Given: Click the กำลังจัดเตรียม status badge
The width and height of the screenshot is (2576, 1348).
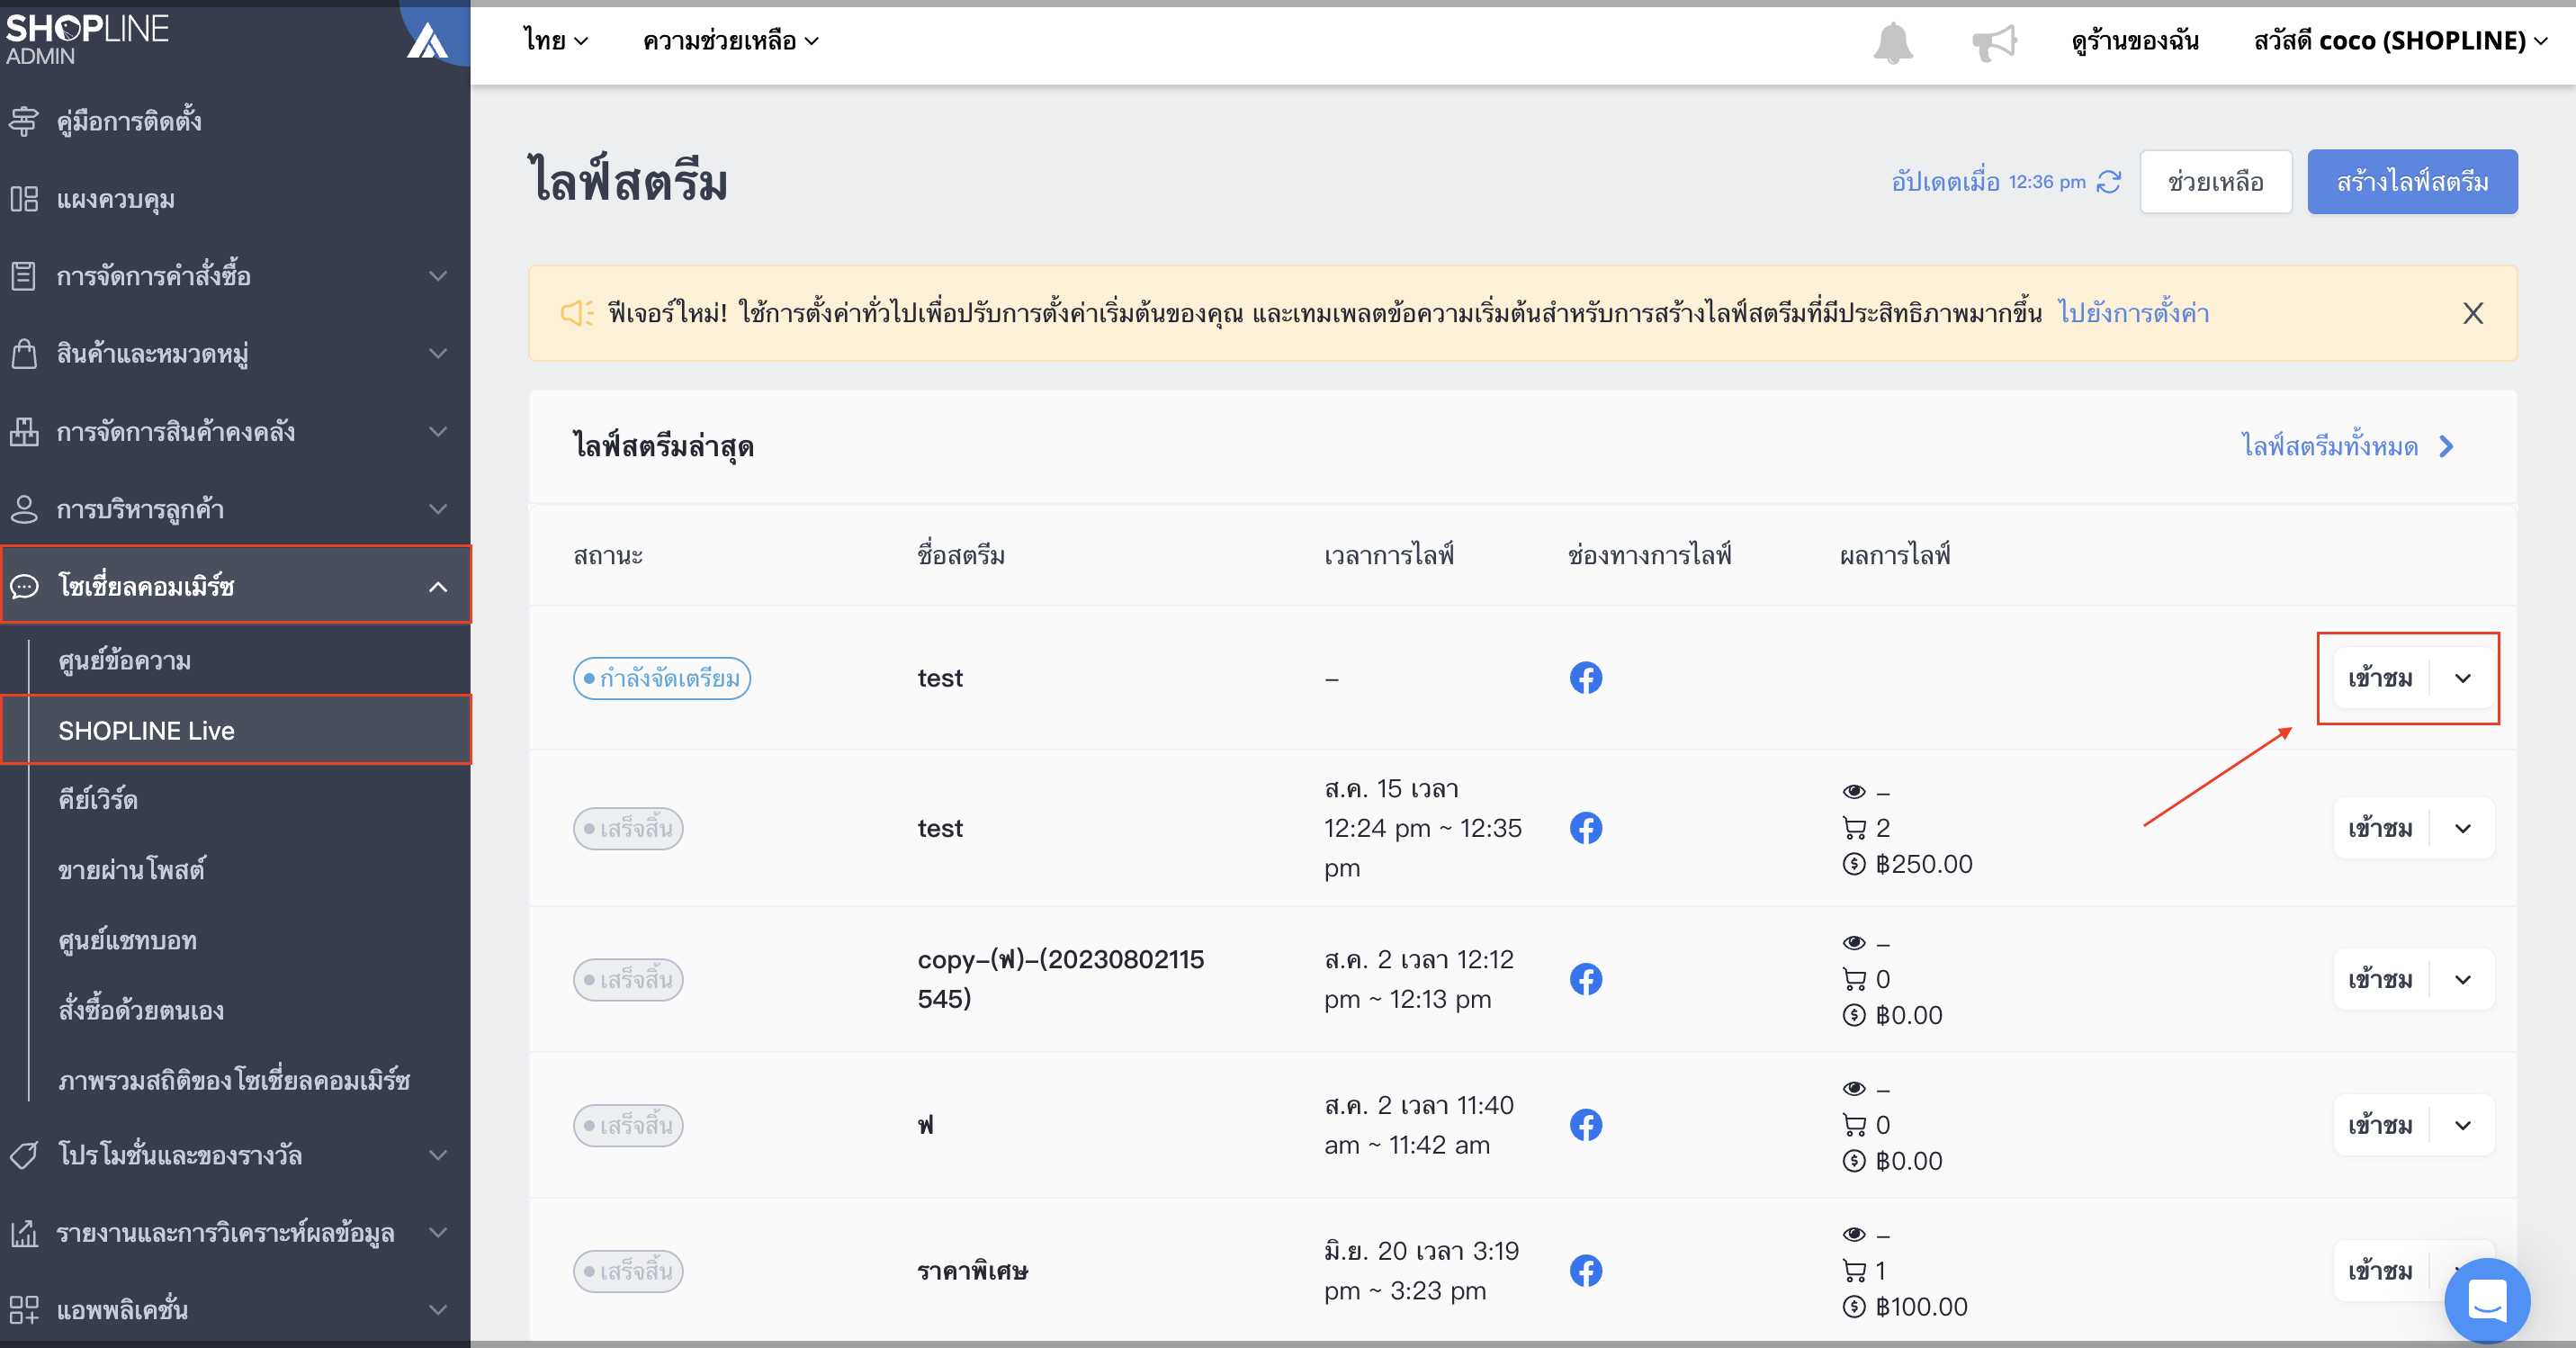Looking at the screenshot, I should click(662, 679).
